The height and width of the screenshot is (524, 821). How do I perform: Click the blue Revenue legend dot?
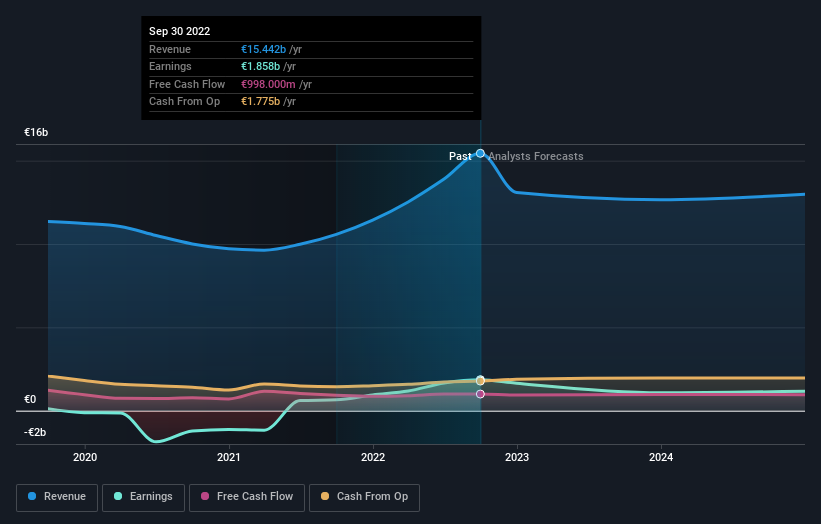32,496
